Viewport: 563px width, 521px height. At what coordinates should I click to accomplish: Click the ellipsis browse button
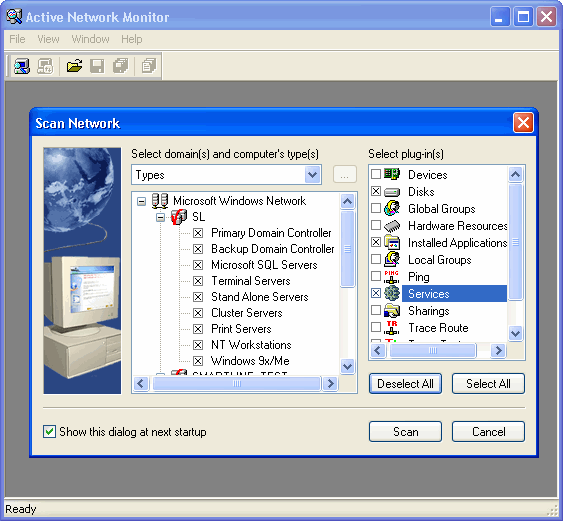click(345, 175)
